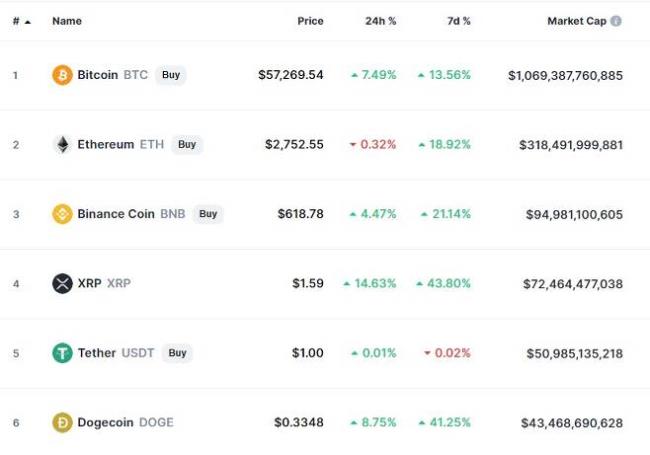Open the XRP name link
This screenshot has height=455, width=650.
(89, 284)
